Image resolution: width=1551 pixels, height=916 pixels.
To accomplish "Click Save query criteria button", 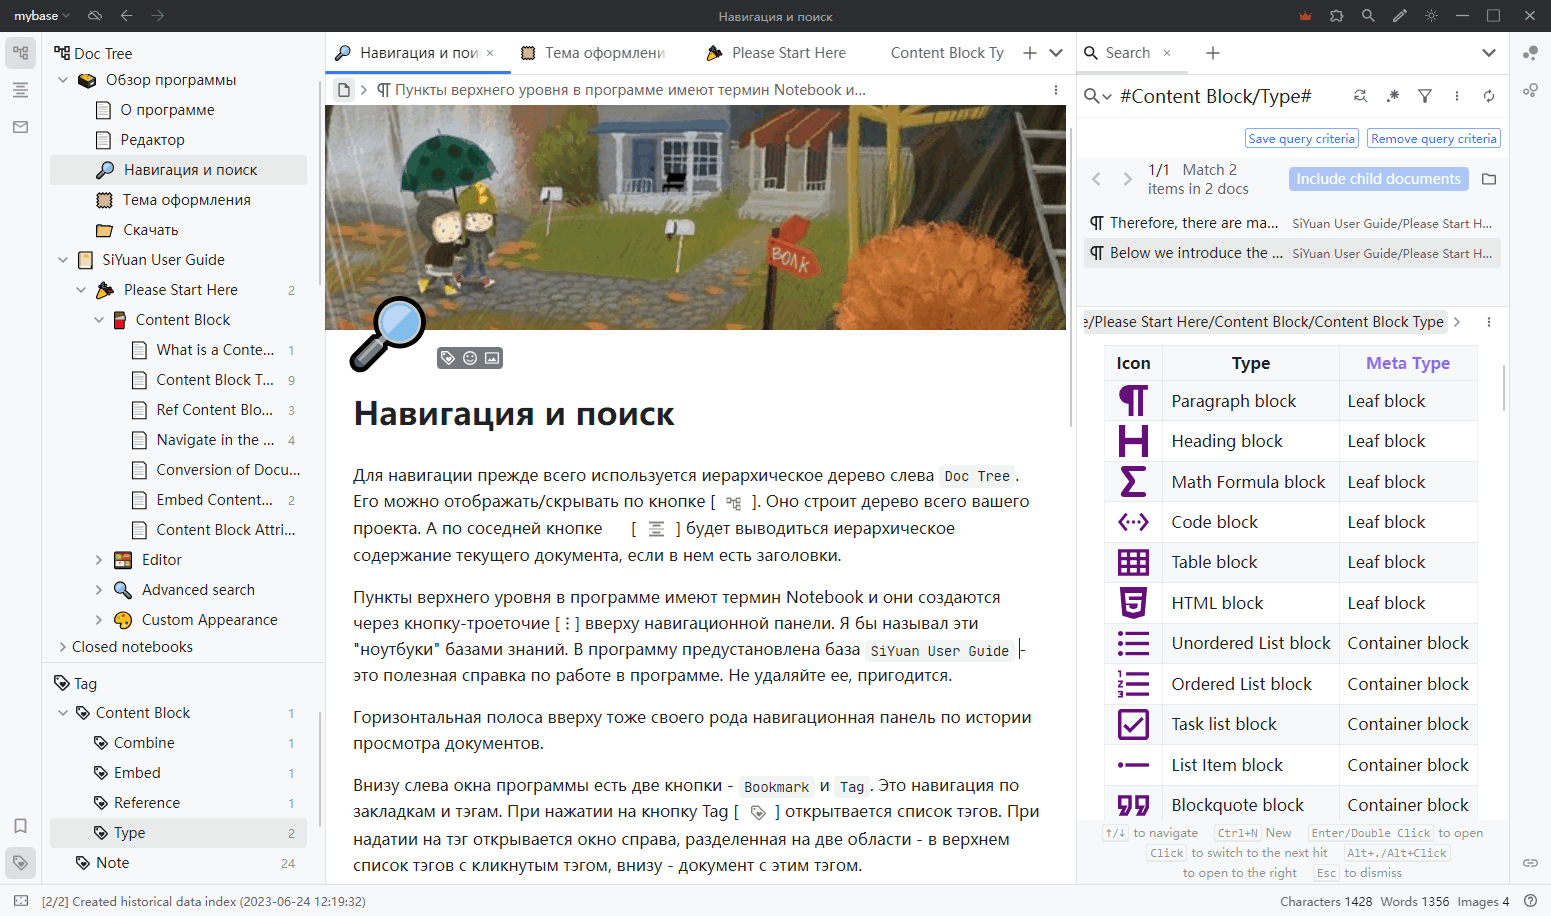I will click(1302, 139).
